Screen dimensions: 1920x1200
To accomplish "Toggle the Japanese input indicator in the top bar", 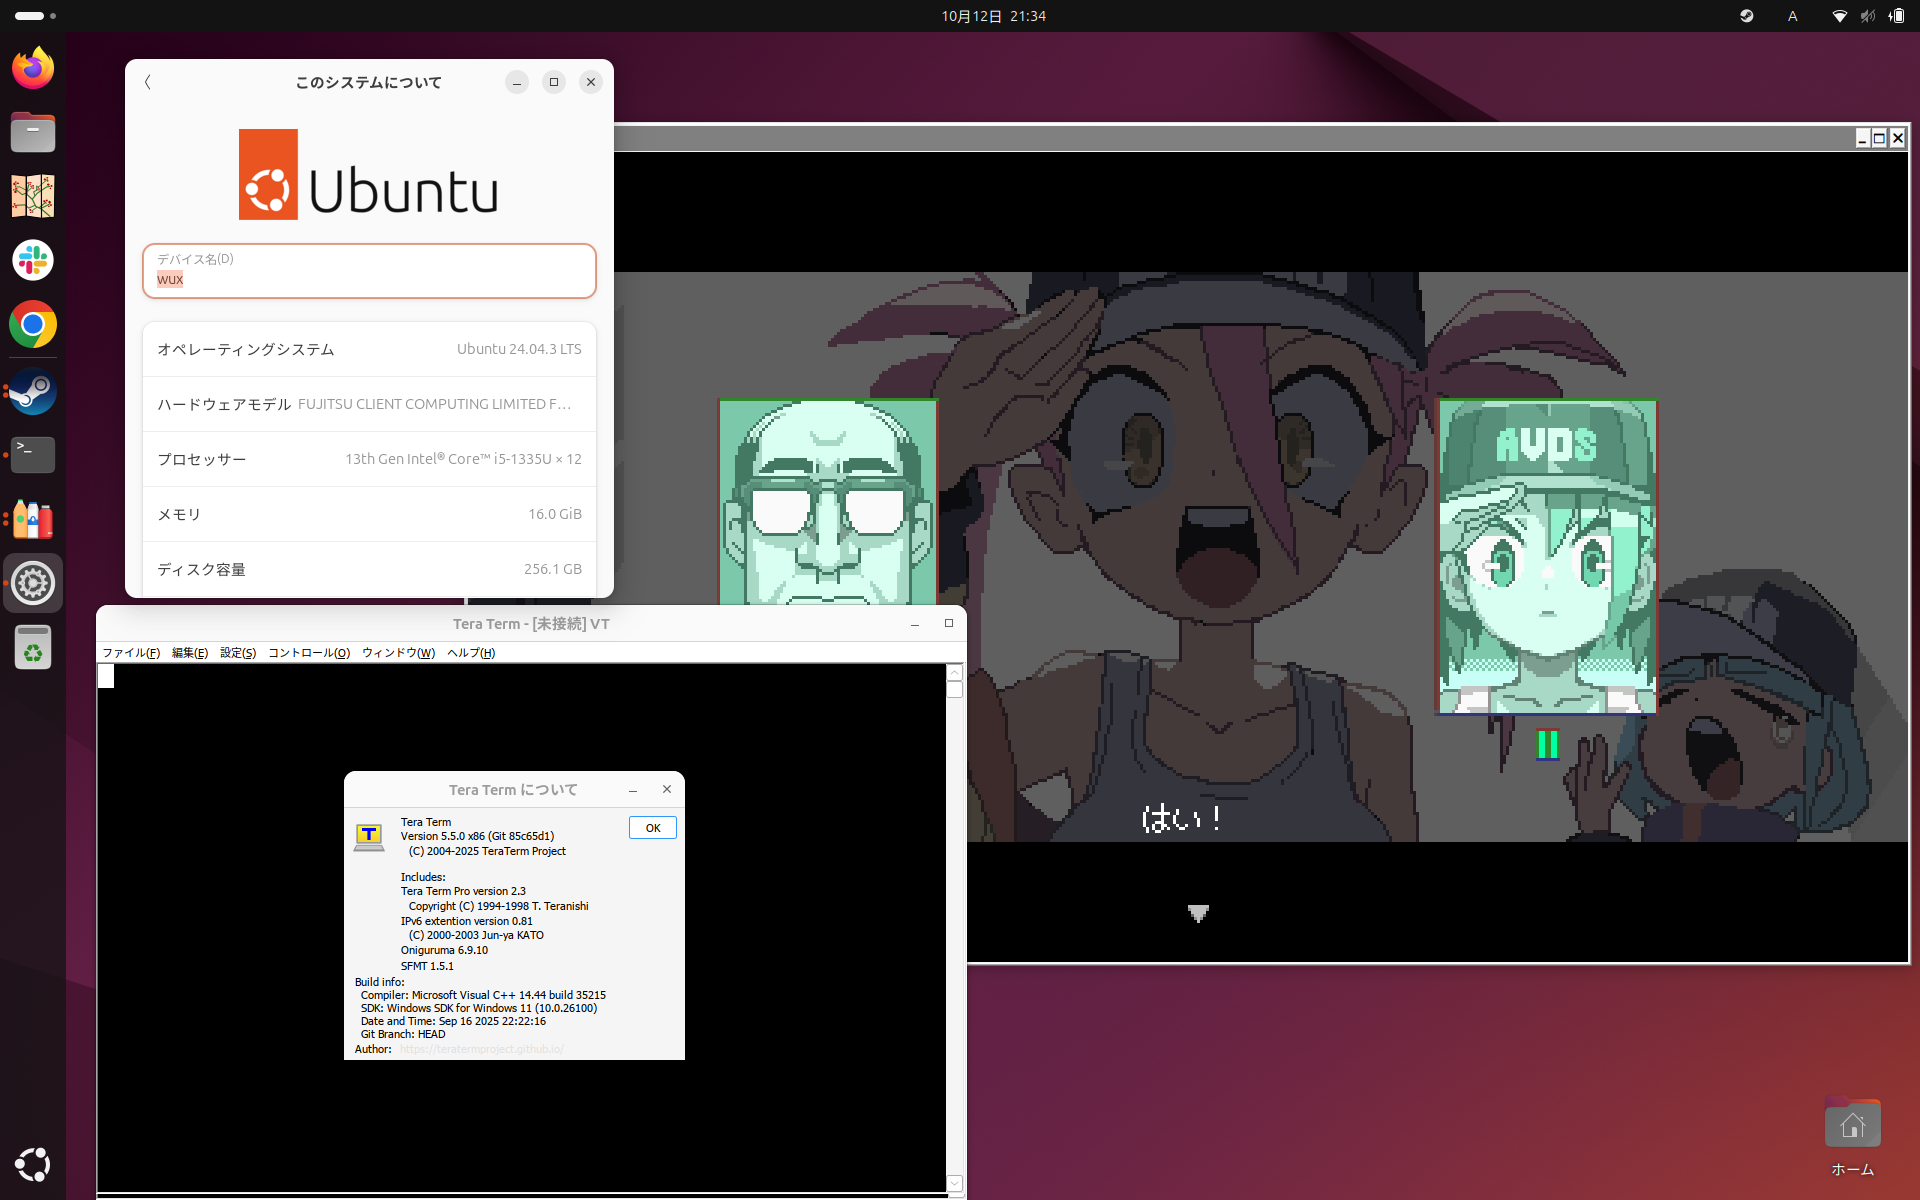I will pyautogui.click(x=1793, y=16).
